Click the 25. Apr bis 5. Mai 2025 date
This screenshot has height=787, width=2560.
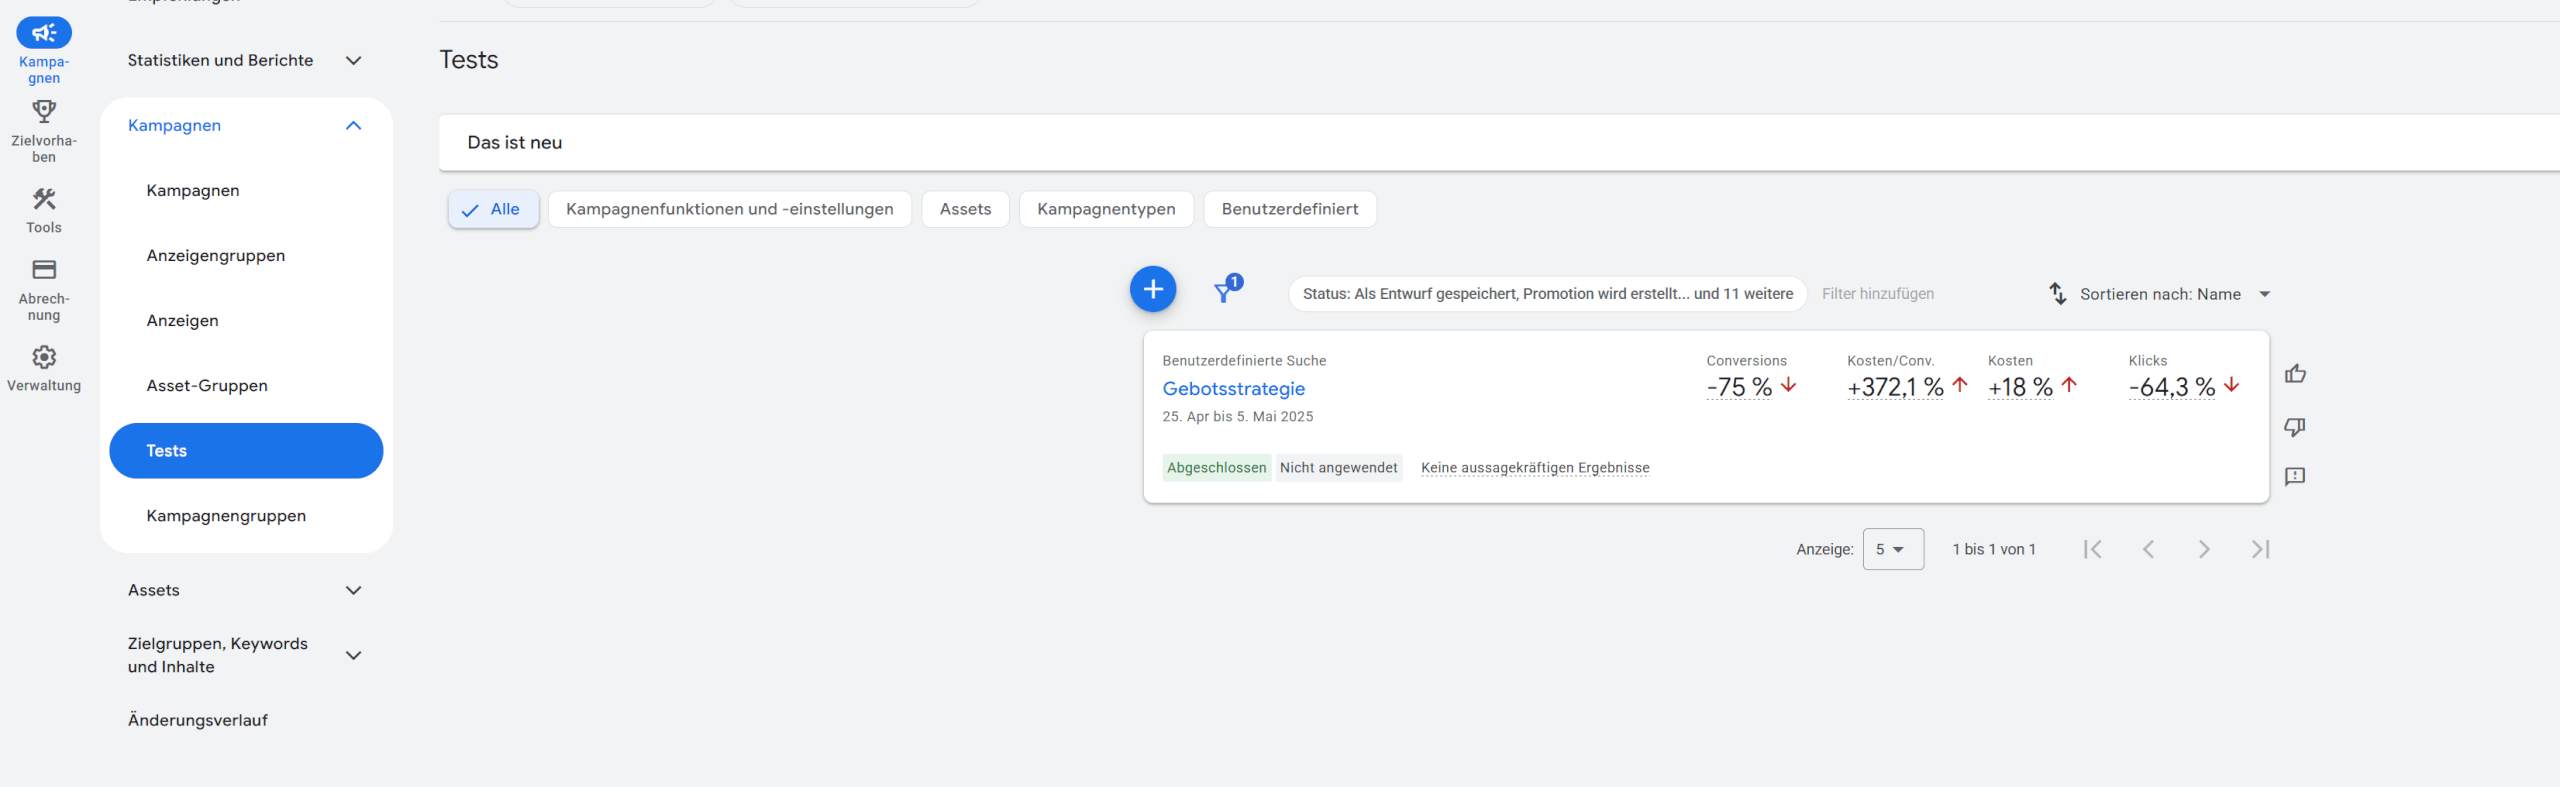[1238, 416]
